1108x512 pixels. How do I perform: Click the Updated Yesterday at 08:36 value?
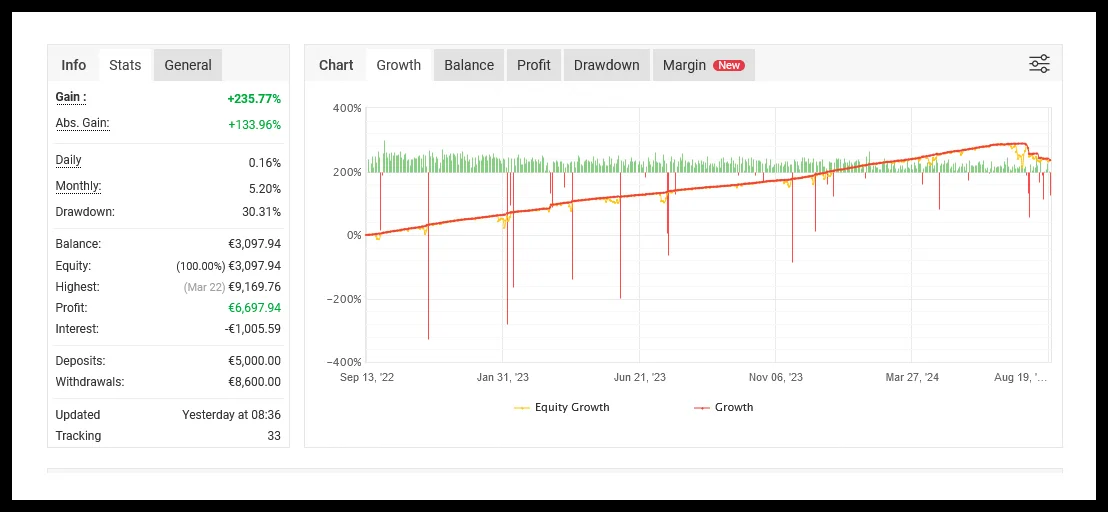point(231,415)
